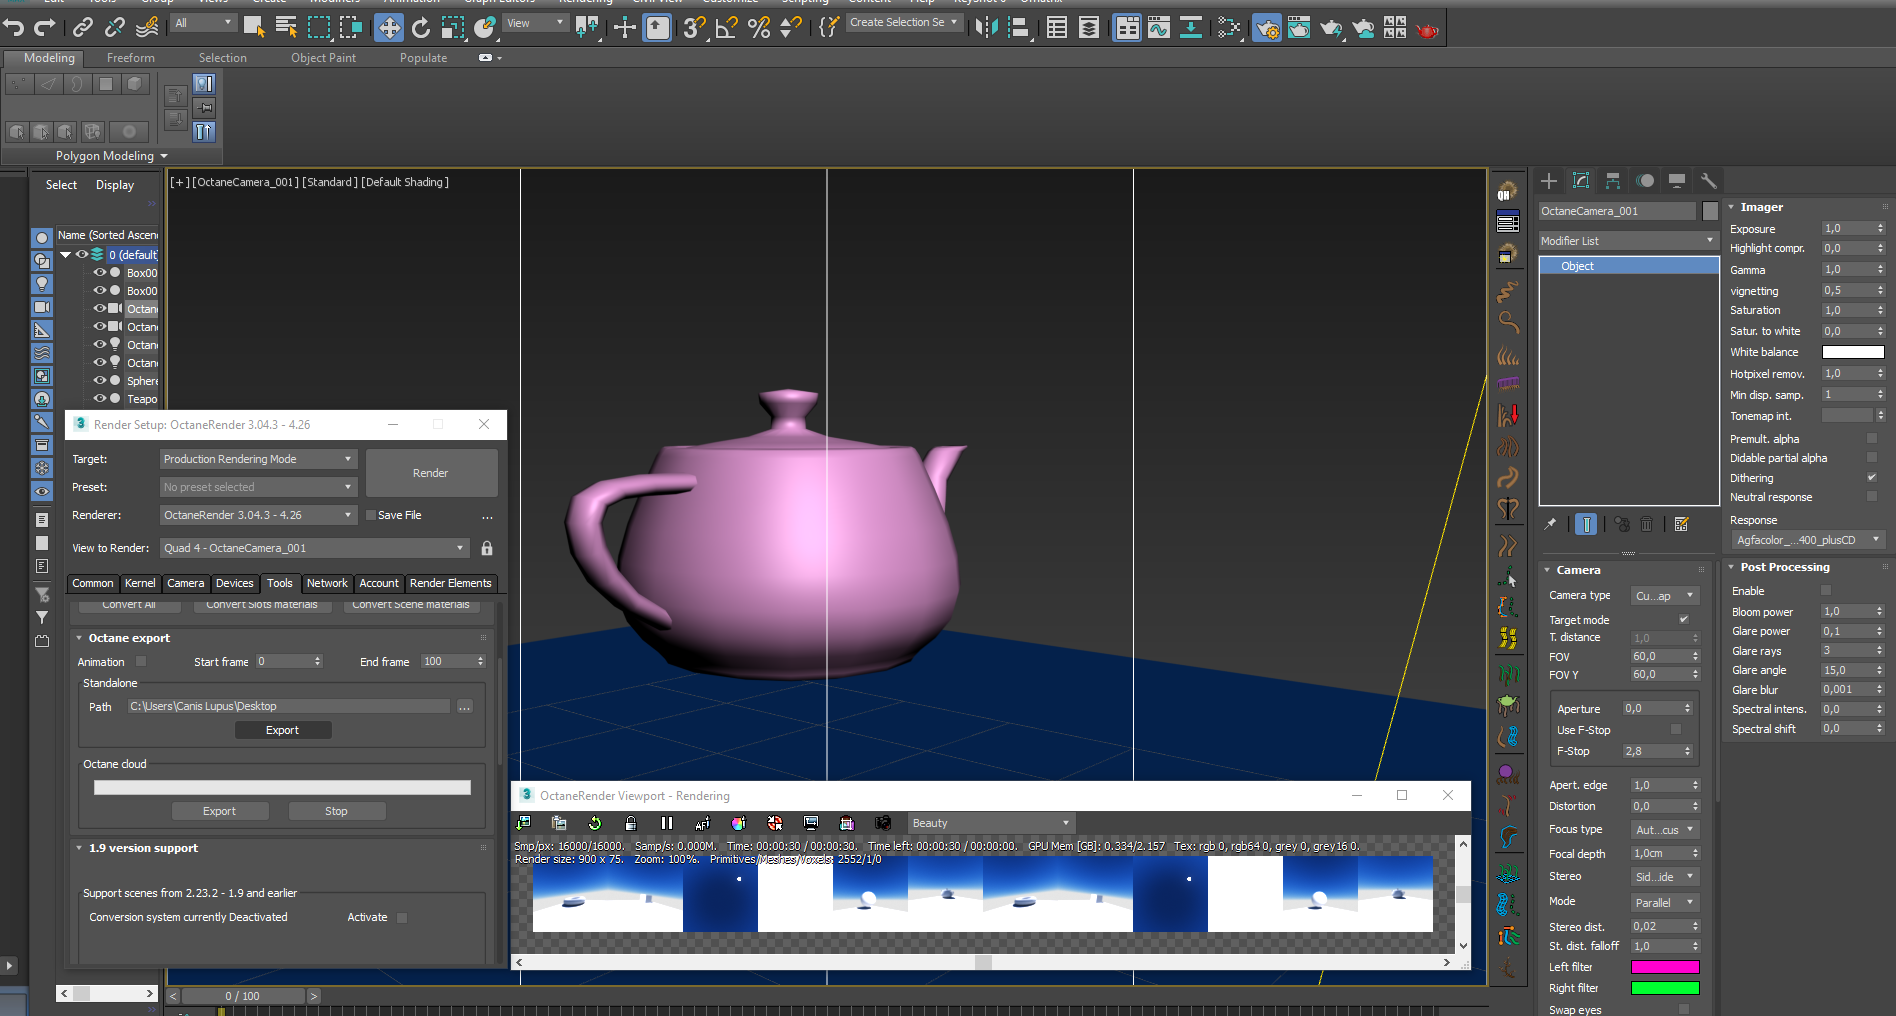Uncheck the Dithering checkbox
1896x1016 pixels.
point(1872,477)
